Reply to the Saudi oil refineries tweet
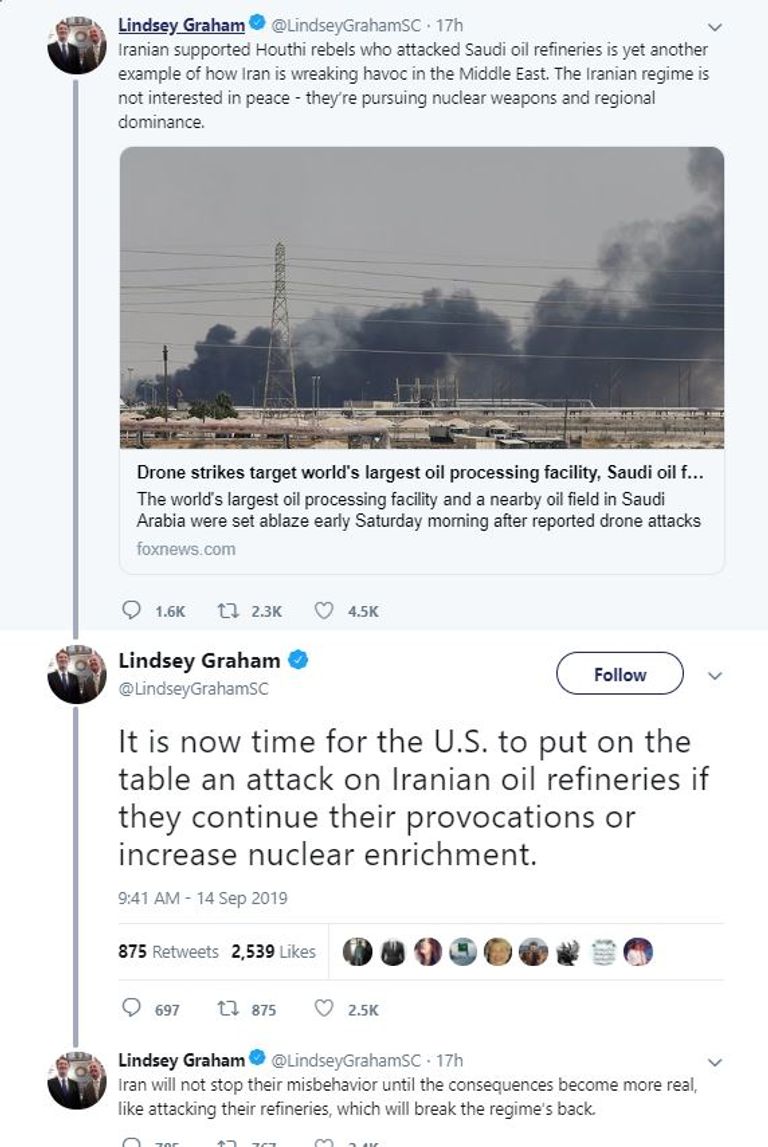Screen dimensions: 768x1147 click(131, 610)
